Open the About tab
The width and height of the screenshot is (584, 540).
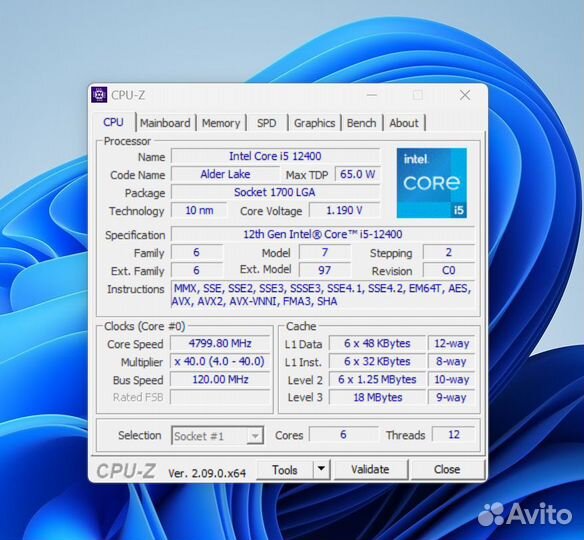pyautogui.click(x=404, y=123)
